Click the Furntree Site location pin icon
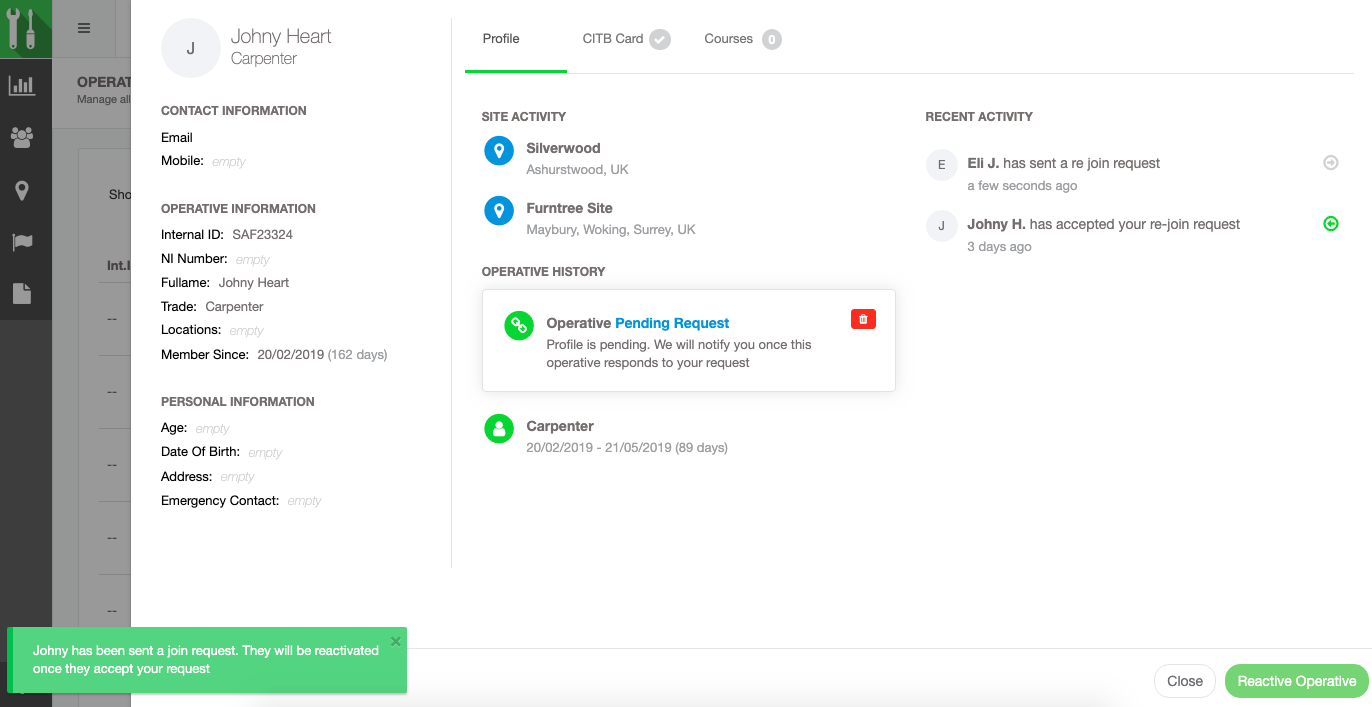1372x707 pixels. click(498, 211)
